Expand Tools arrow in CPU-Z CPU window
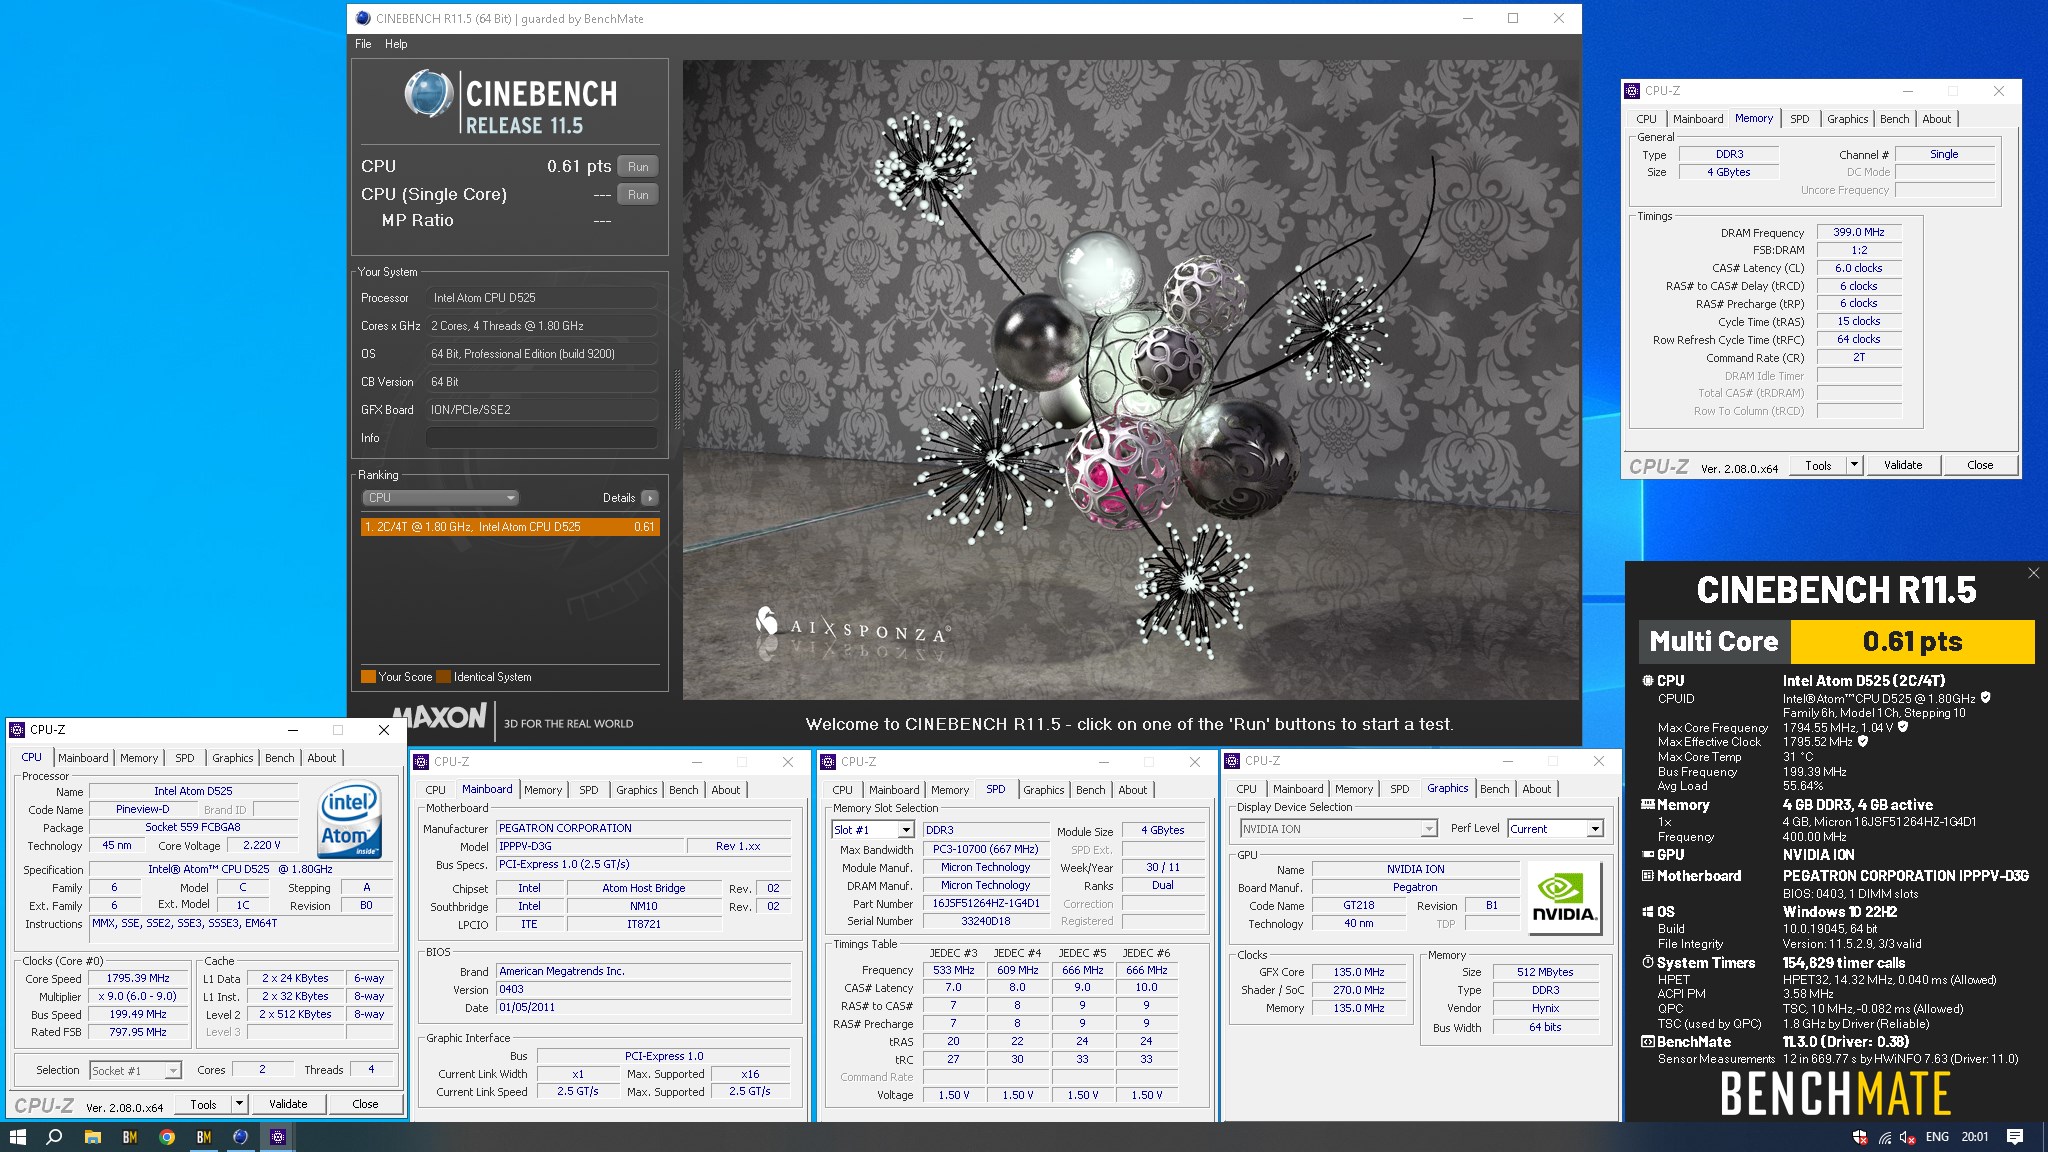Image resolution: width=2048 pixels, height=1152 pixels. pyautogui.click(x=239, y=1104)
